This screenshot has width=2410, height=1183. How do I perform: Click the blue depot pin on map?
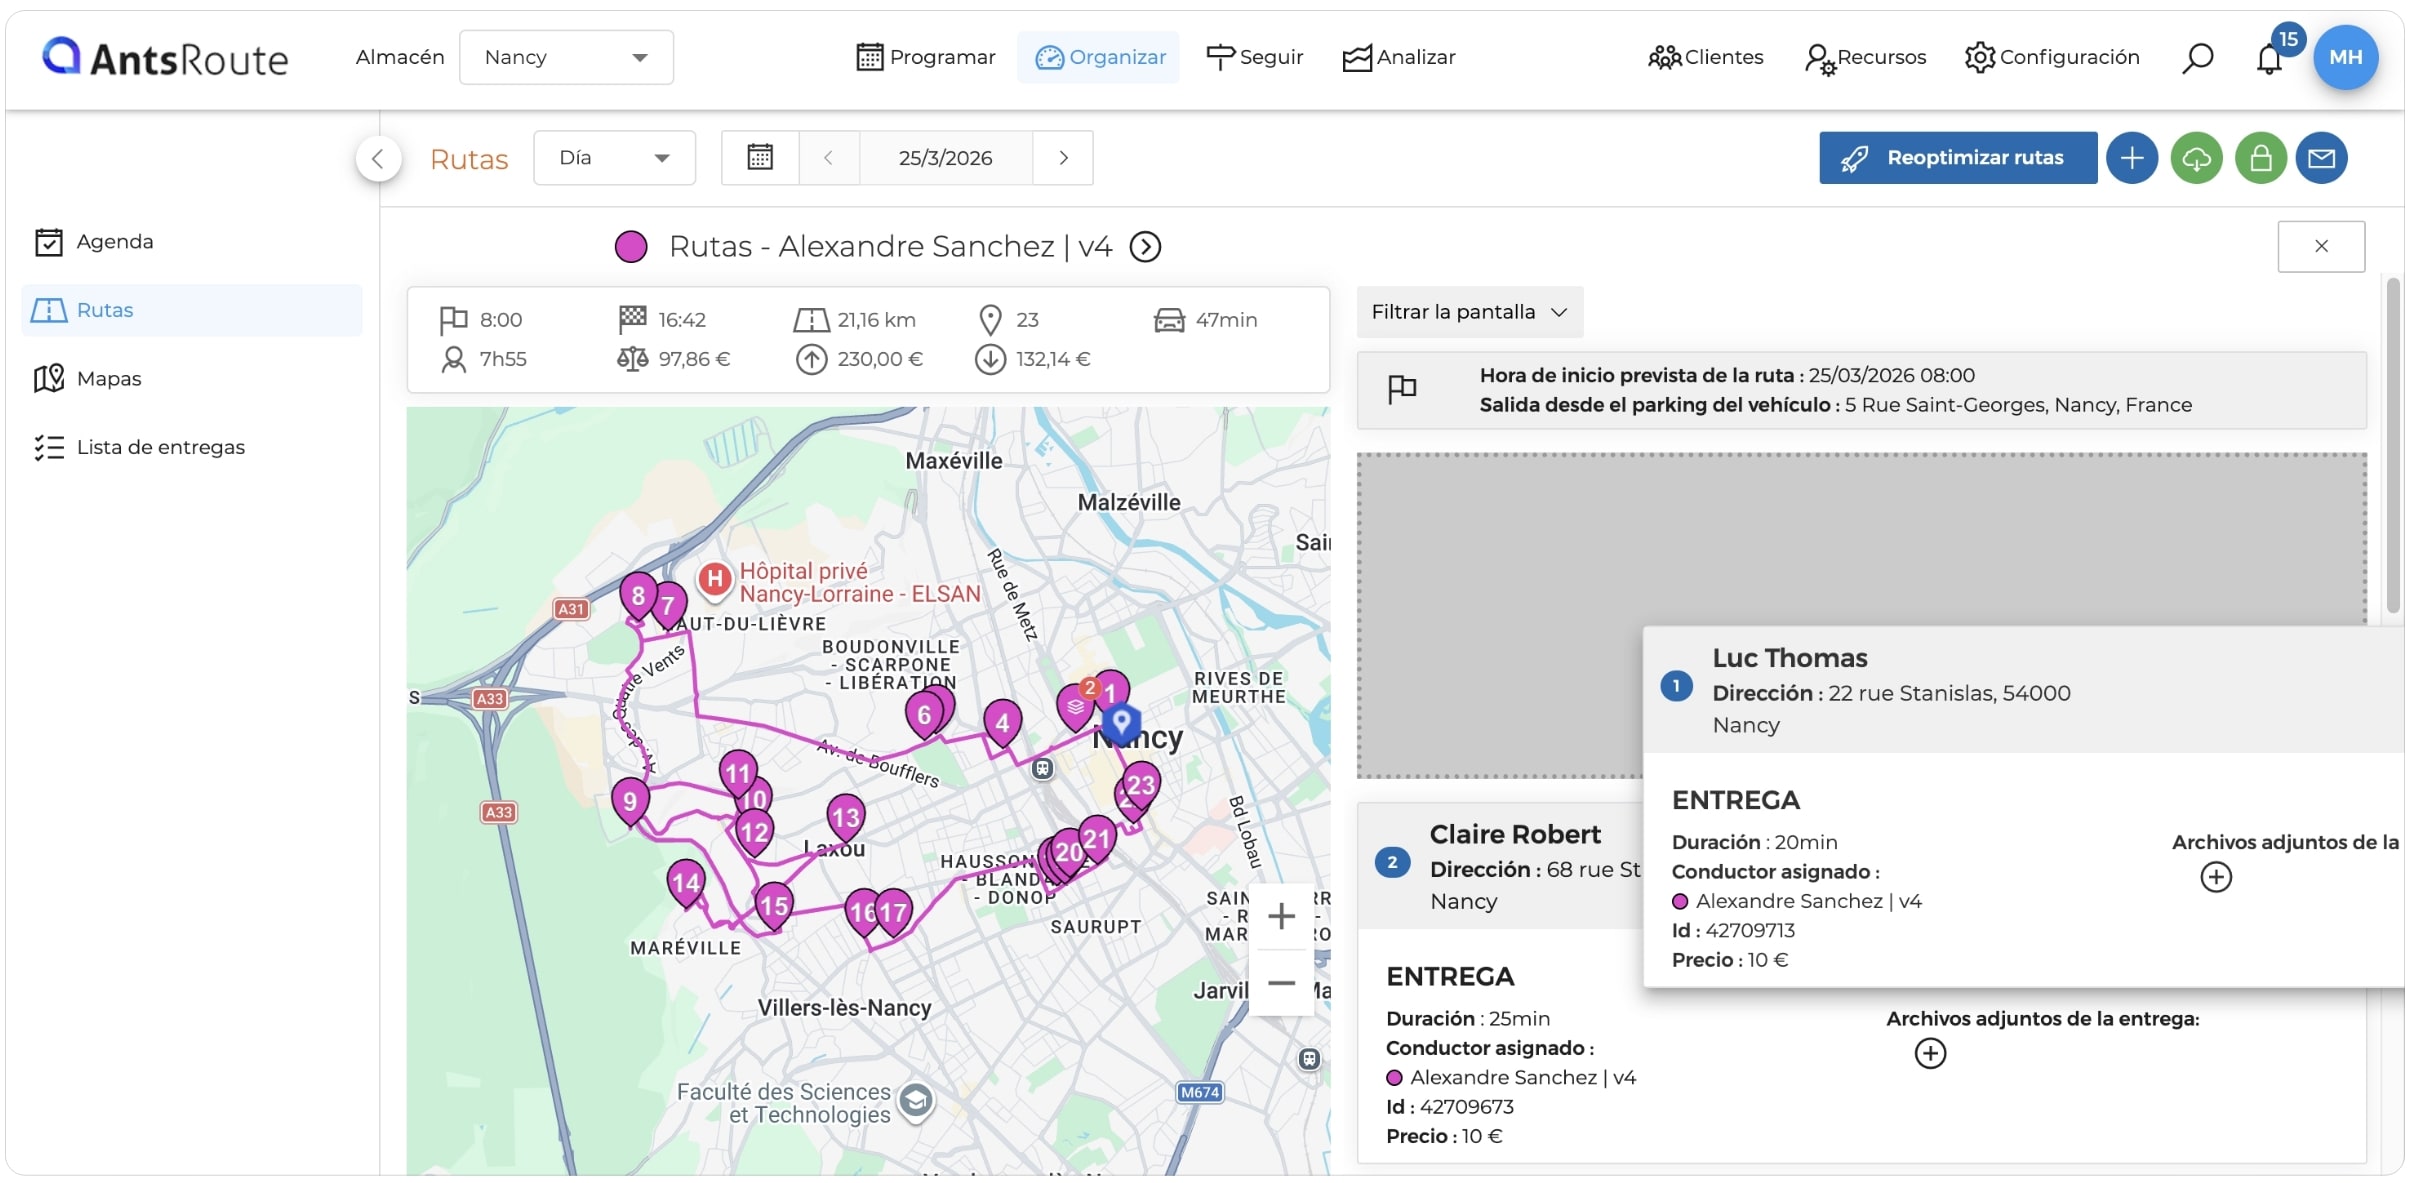coord(1122,722)
